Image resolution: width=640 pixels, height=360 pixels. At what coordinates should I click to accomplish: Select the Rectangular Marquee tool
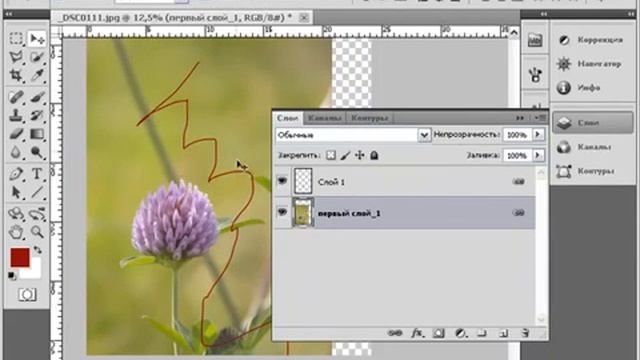16,38
